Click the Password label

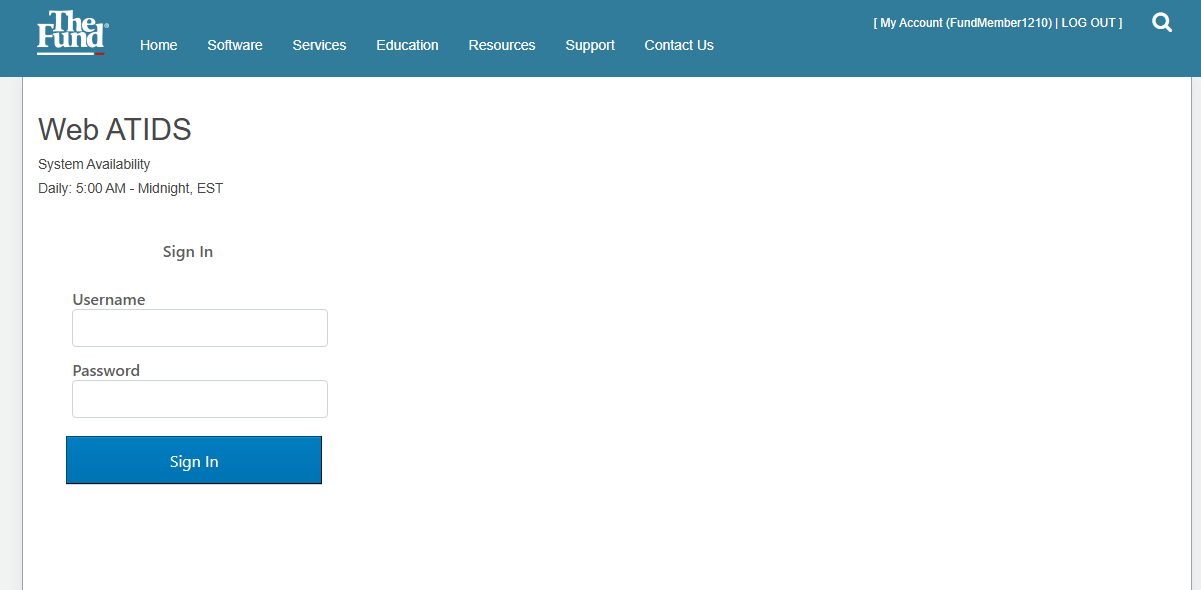tap(106, 371)
